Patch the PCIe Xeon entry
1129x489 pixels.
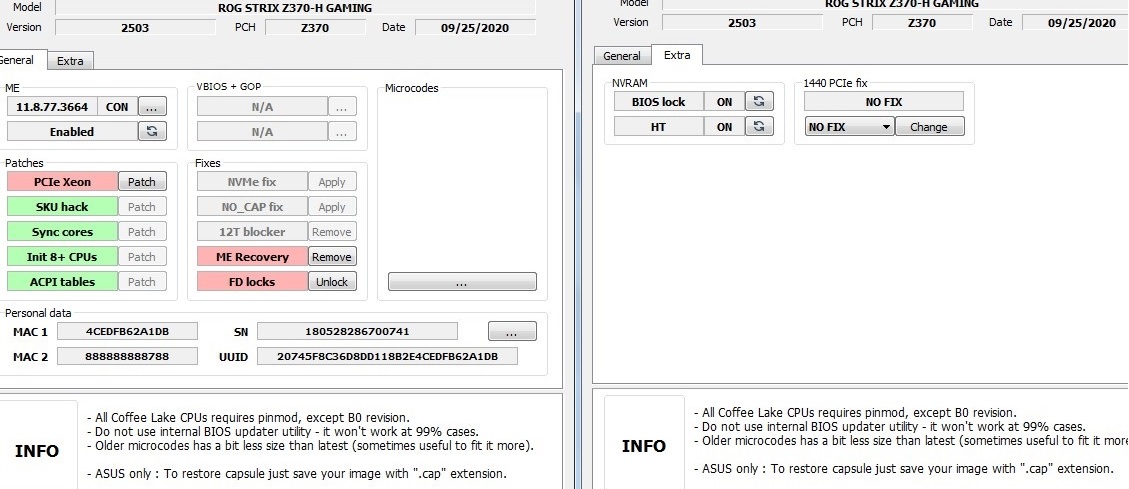pos(142,181)
